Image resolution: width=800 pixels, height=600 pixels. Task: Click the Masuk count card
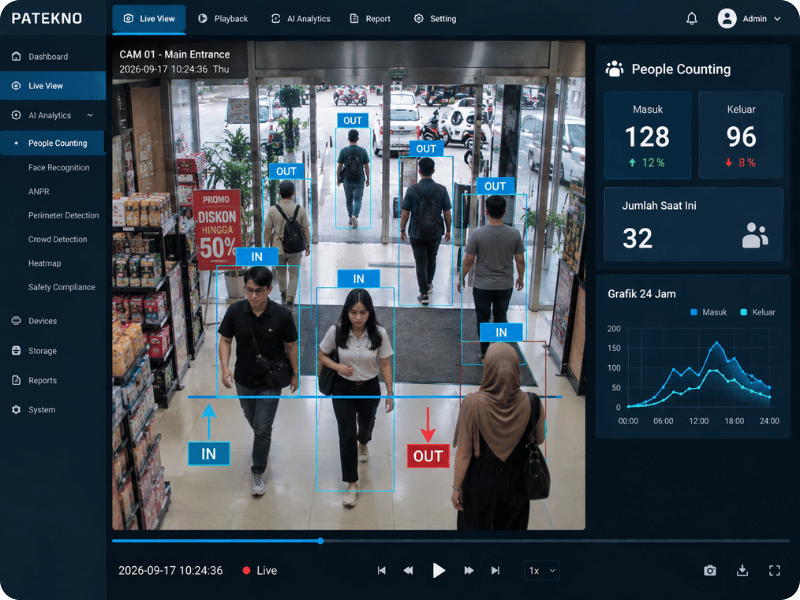pyautogui.click(x=647, y=135)
